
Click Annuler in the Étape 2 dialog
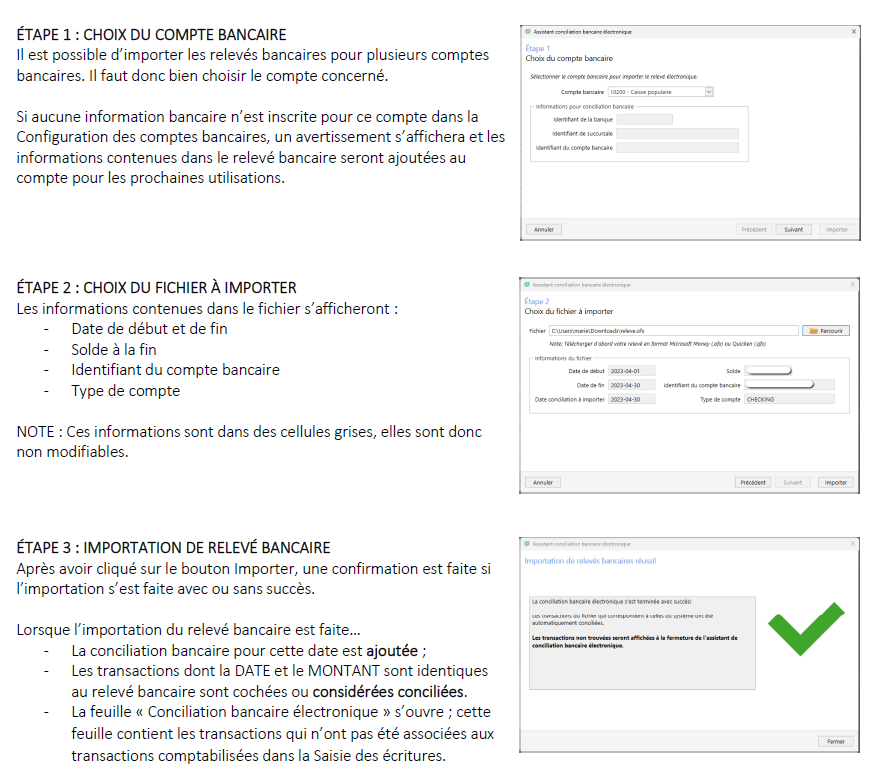coord(543,482)
